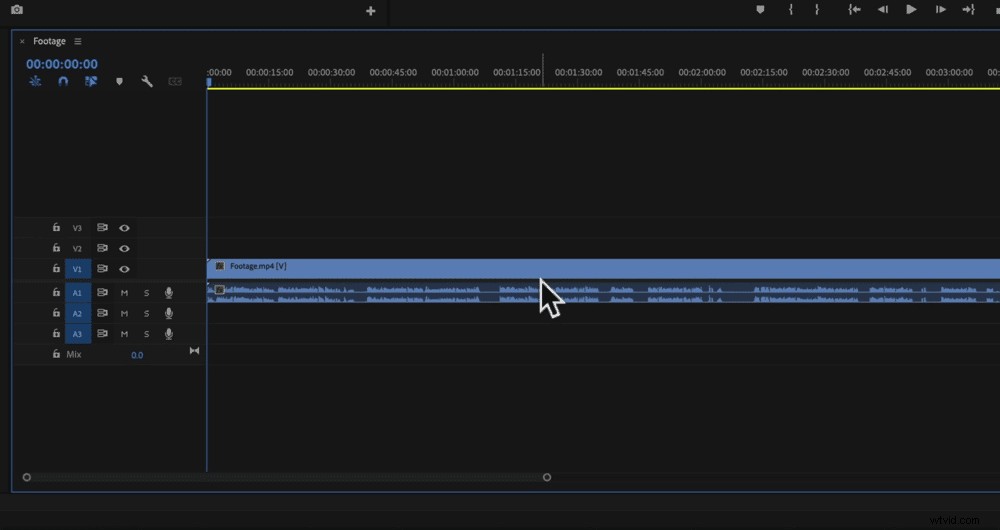Open Timeline Display Settings wrench

click(147, 82)
